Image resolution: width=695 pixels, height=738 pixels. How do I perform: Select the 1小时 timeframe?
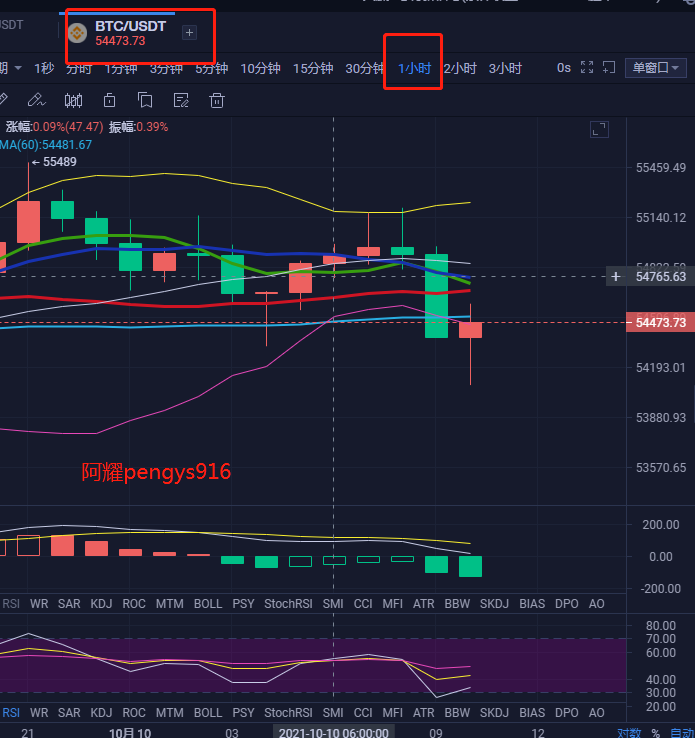(x=414, y=68)
